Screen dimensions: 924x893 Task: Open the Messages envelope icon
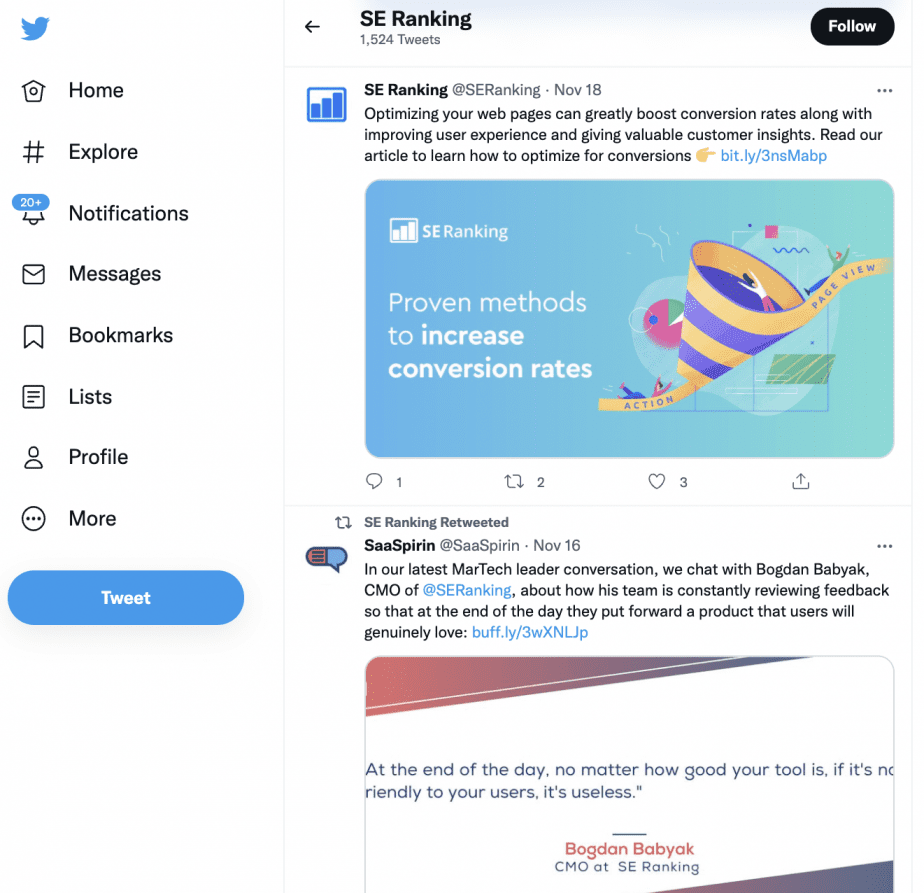point(34,274)
